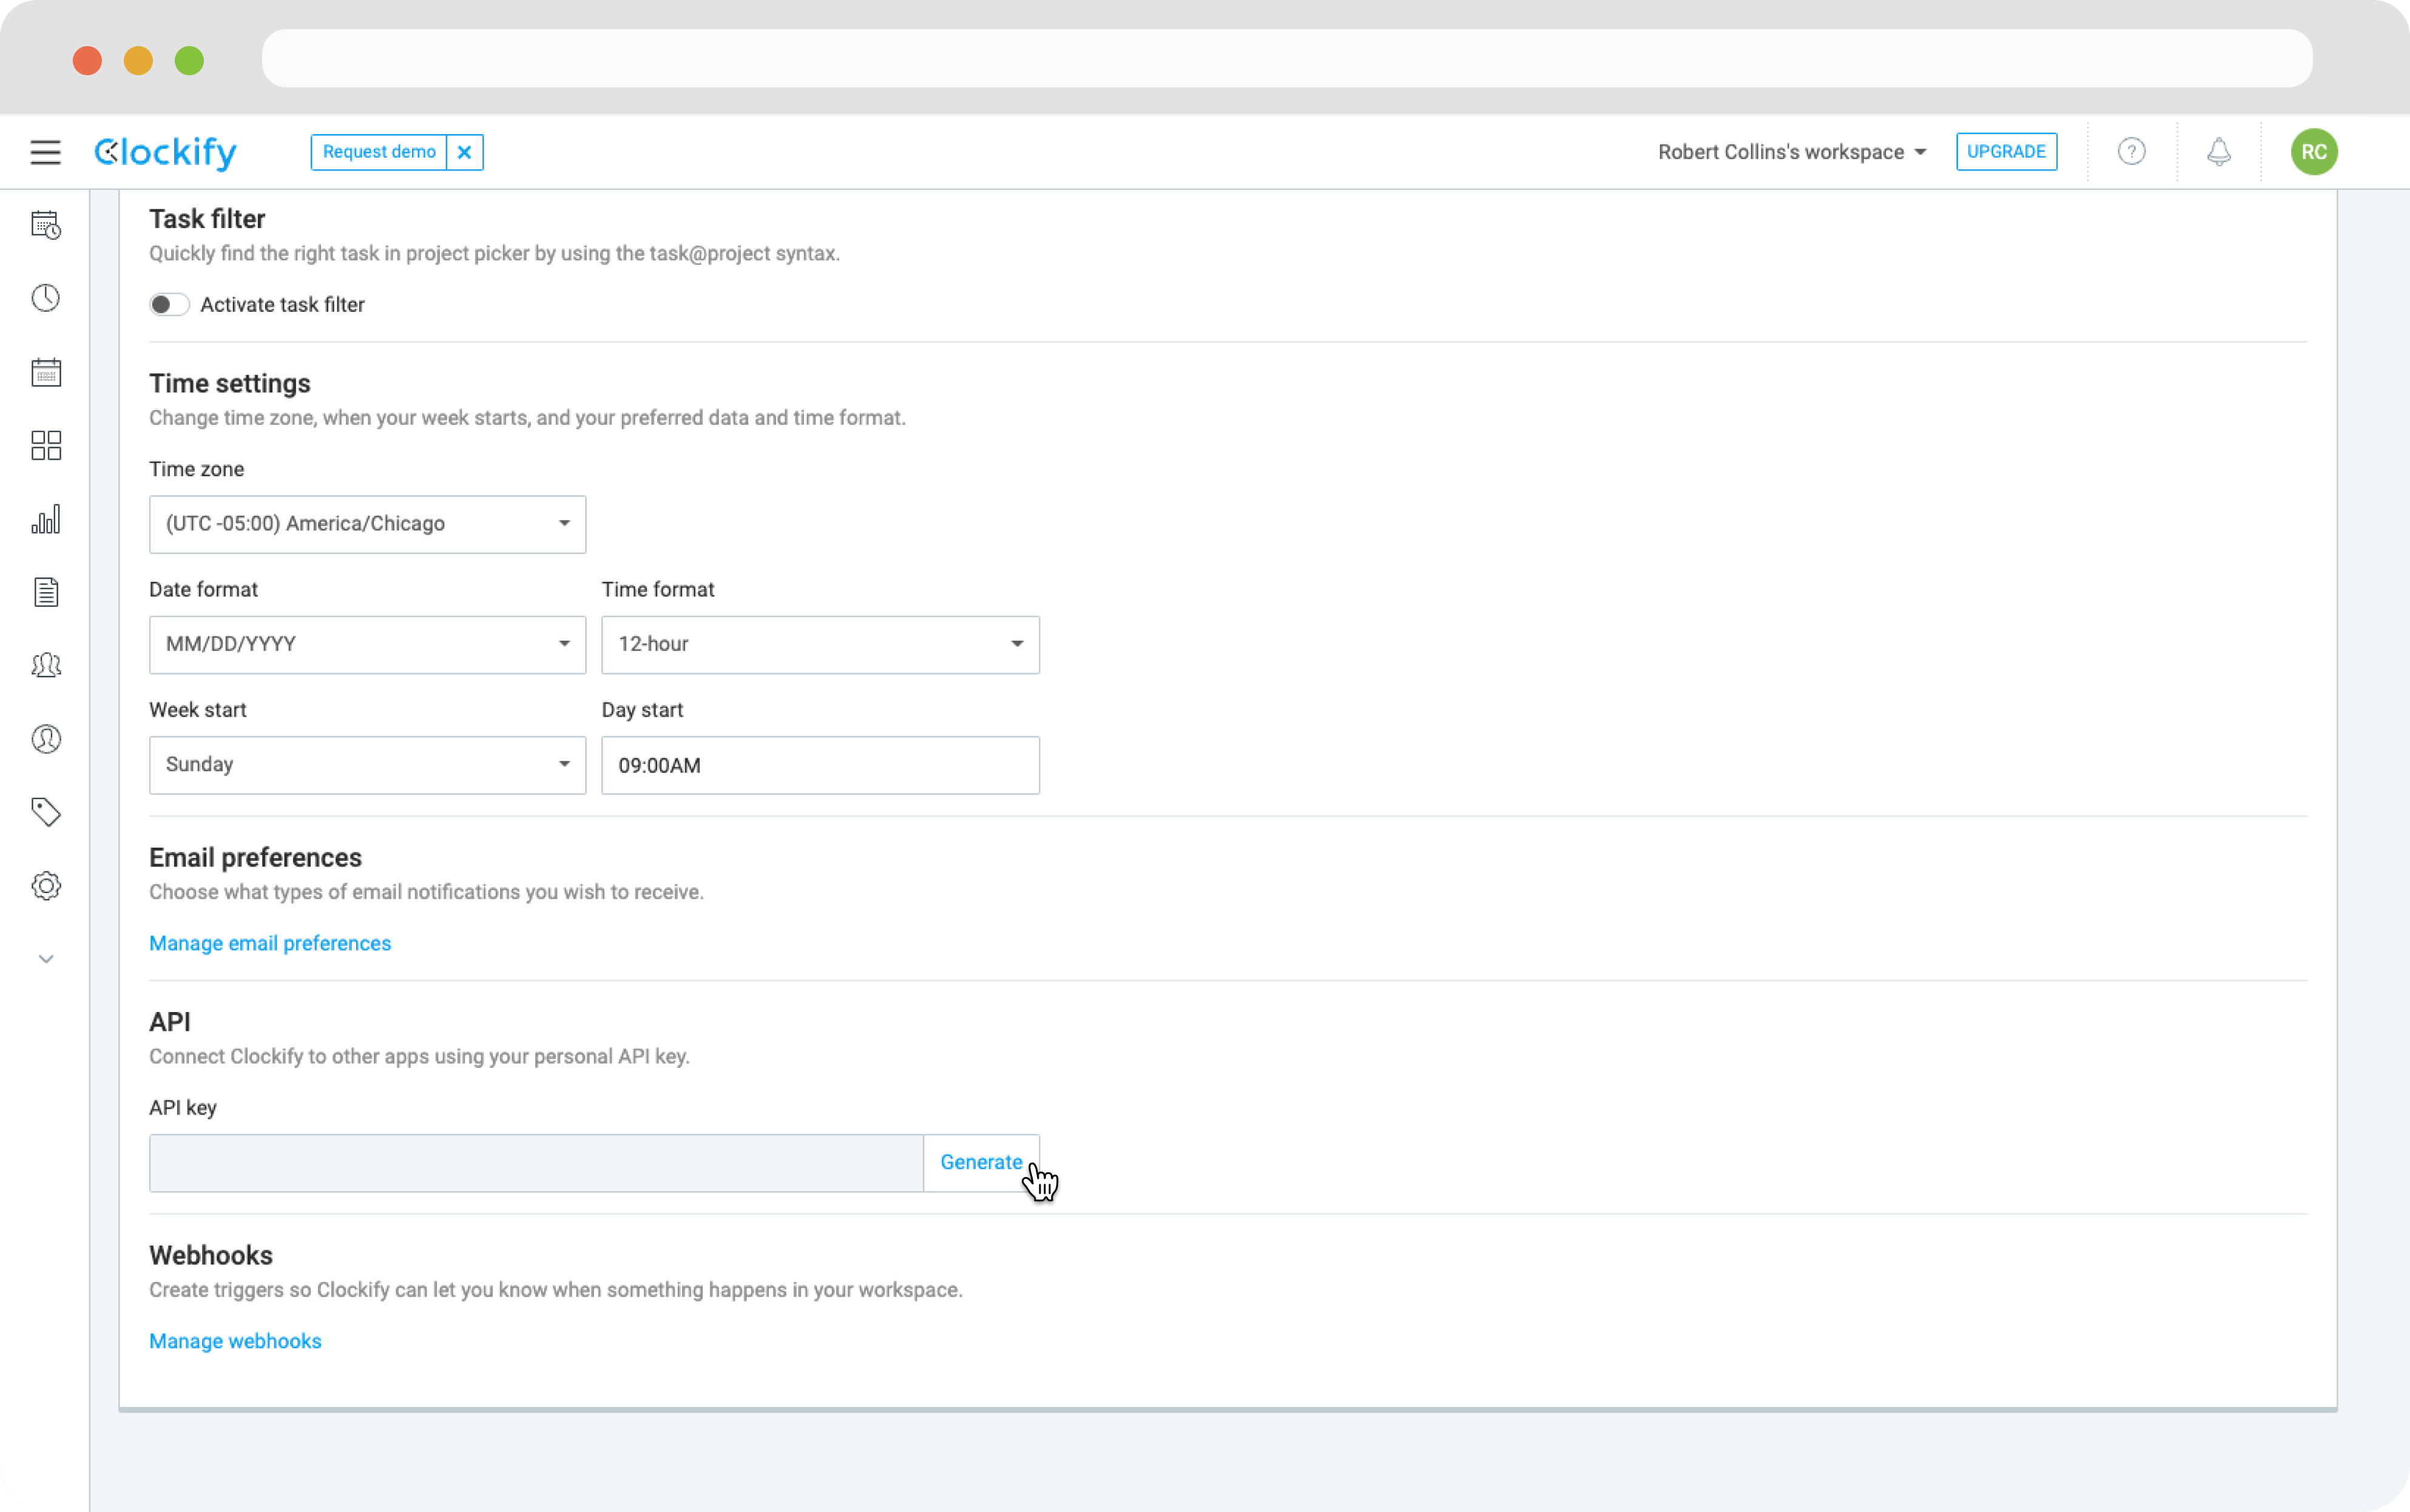Click the Task filter heading
The image size is (2410, 1512).
tap(207, 219)
